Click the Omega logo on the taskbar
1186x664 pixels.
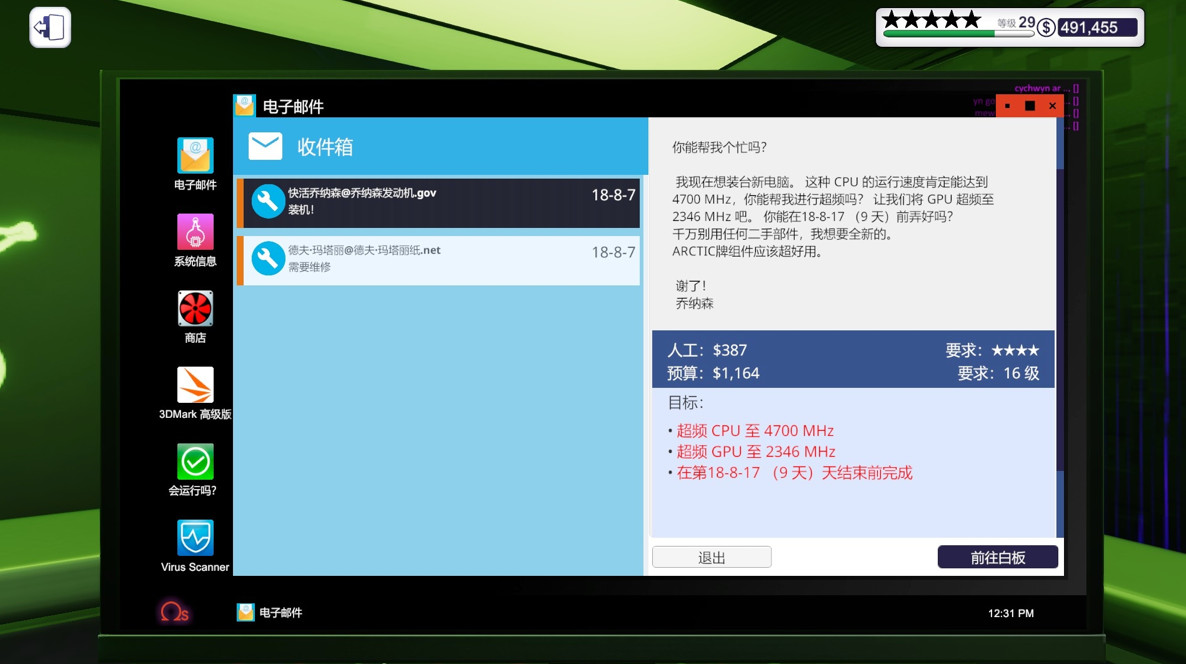coord(175,611)
